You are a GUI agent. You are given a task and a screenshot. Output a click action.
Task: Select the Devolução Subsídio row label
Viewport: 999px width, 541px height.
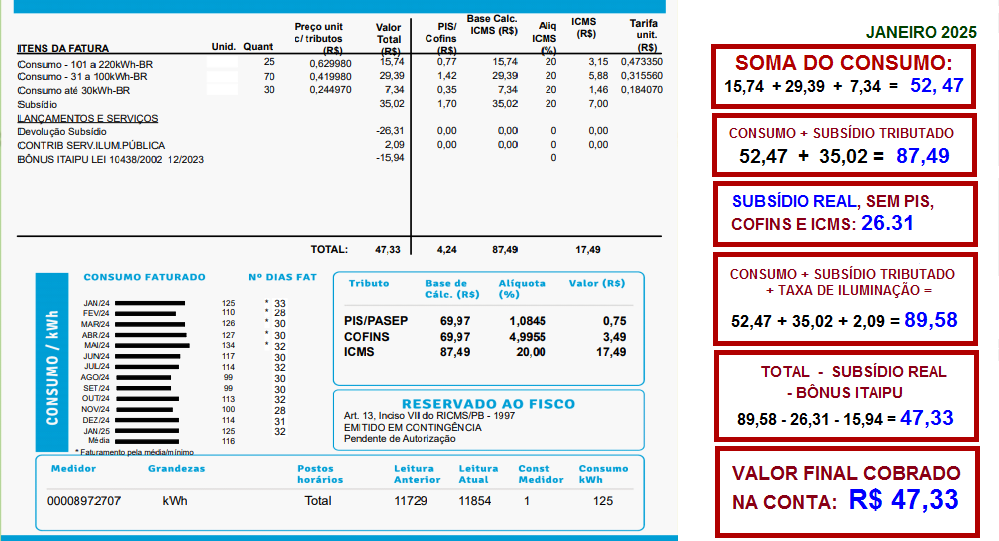(63, 131)
